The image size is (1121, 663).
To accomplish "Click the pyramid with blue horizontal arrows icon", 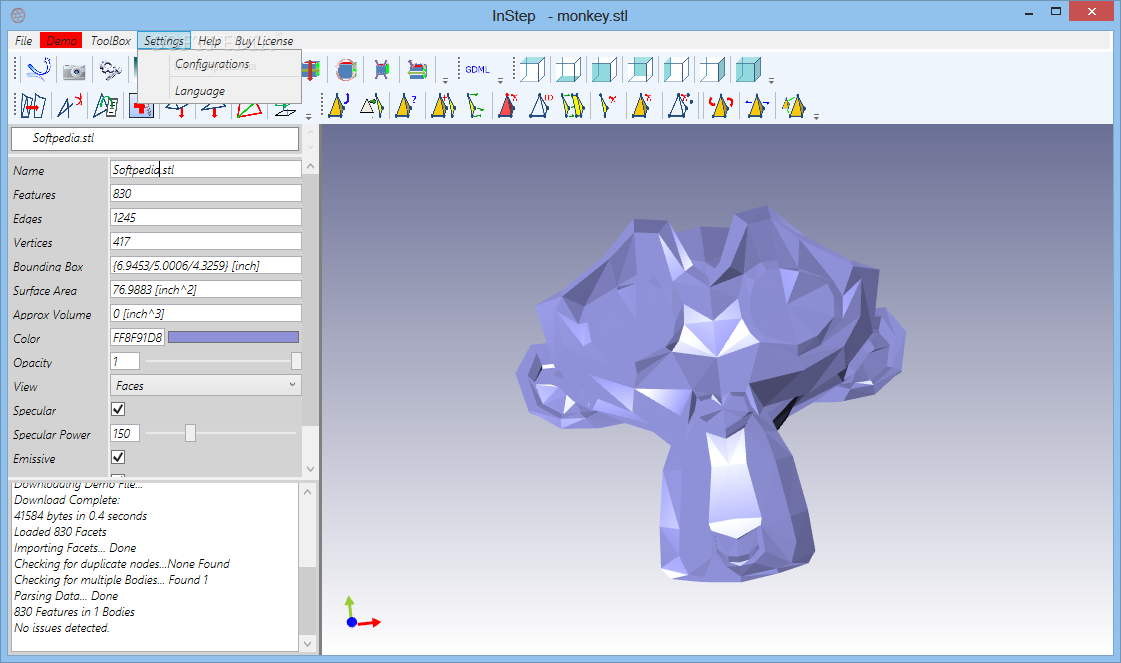I will [756, 106].
